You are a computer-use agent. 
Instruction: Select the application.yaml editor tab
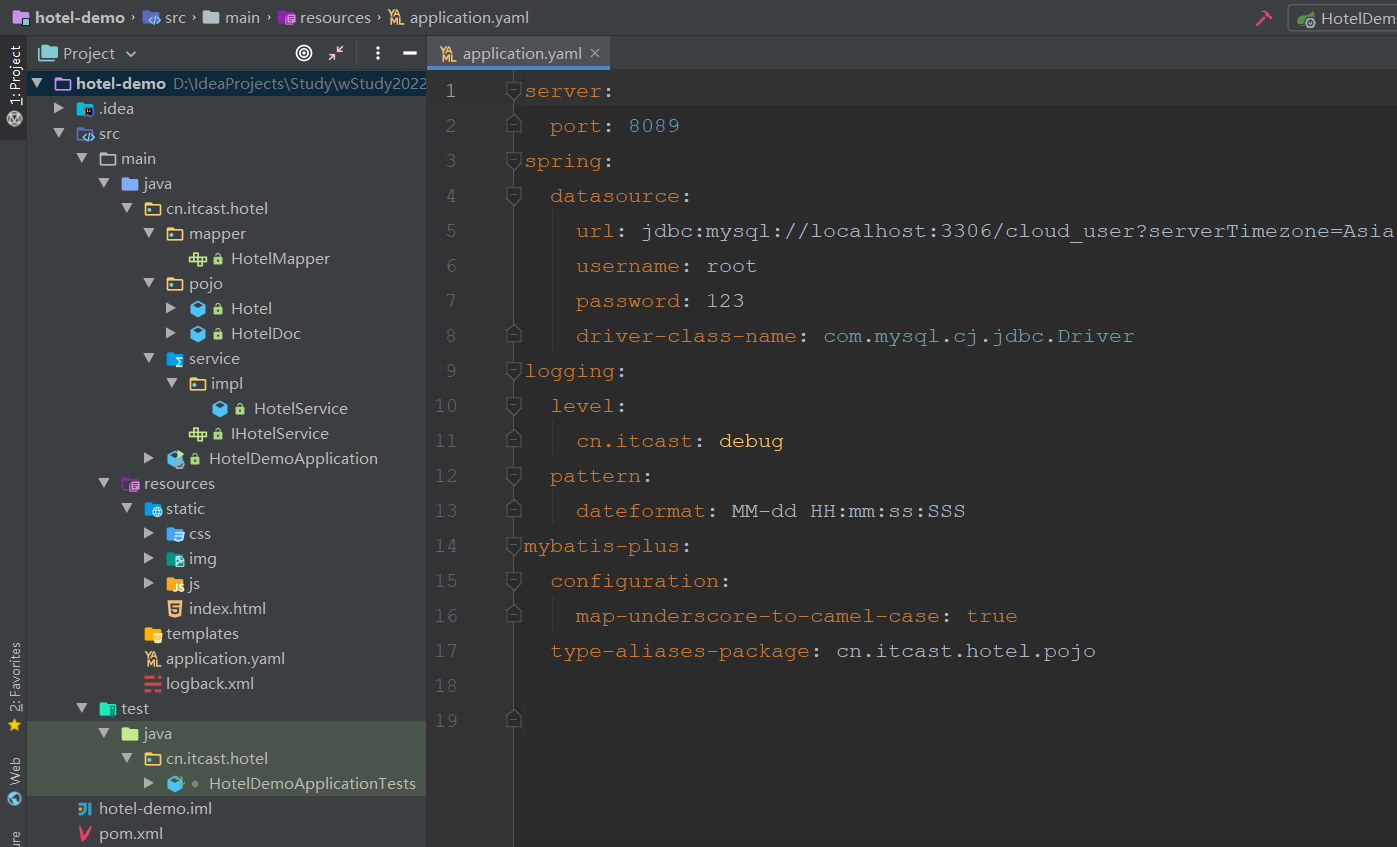519,53
